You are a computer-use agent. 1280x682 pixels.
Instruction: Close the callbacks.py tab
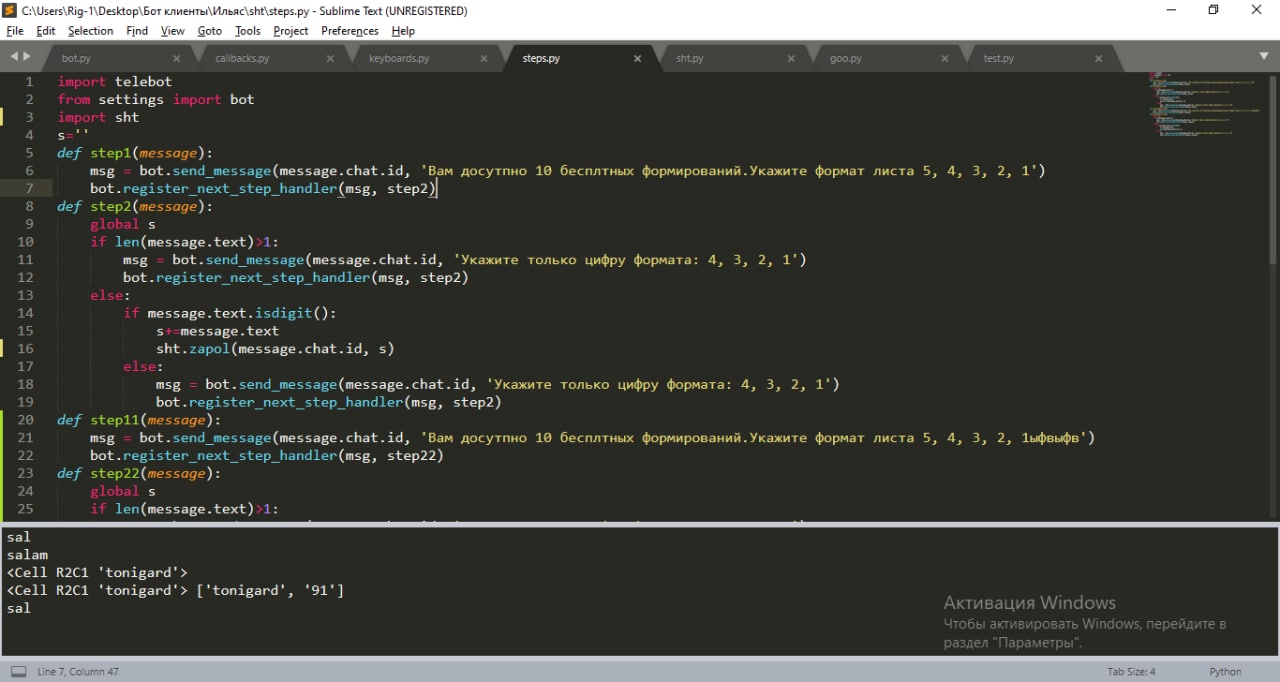pyautogui.click(x=330, y=58)
